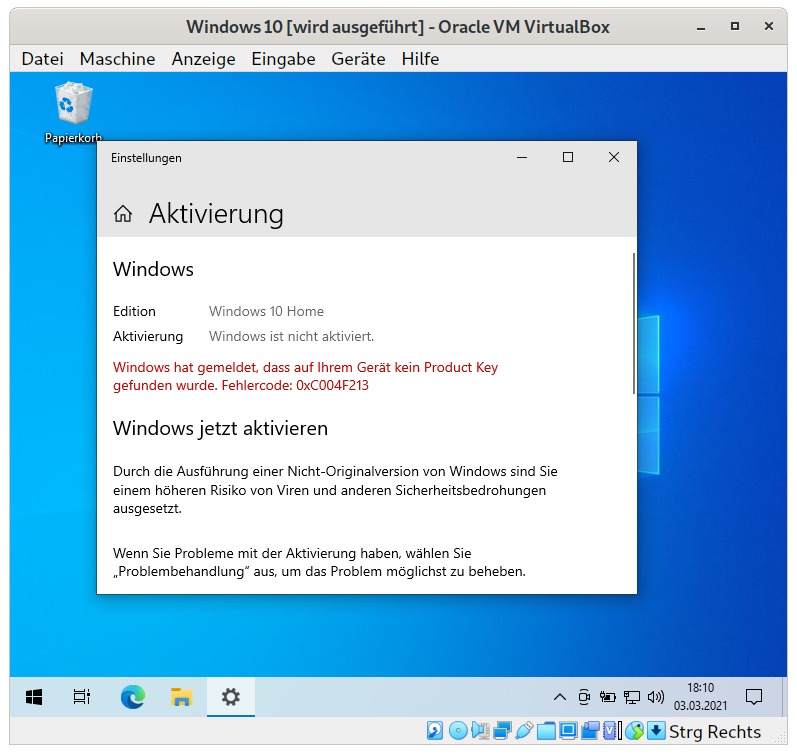Screen dimensions: 797x754
Task: Click the Settings gear taskbar button
Action: [x=231, y=697]
